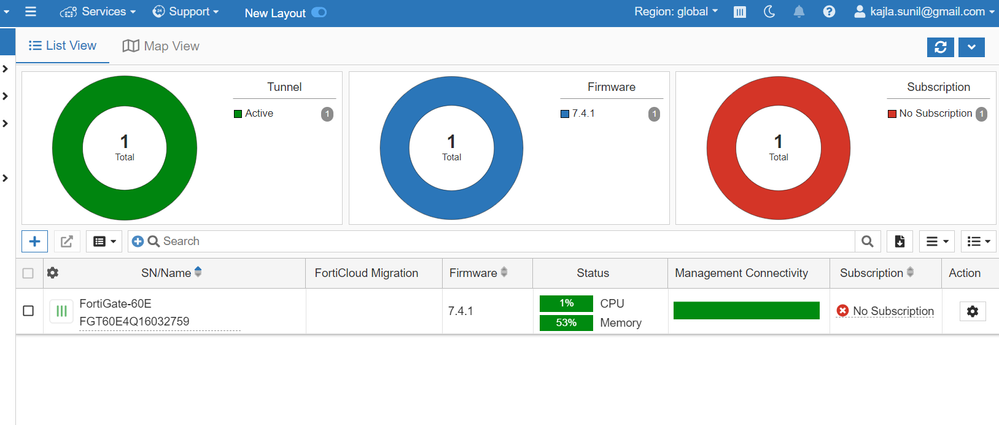Screen dimensions: 999x425
Task: Expand the bottom left sidebar chevron
Action: click(x=5, y=178)
